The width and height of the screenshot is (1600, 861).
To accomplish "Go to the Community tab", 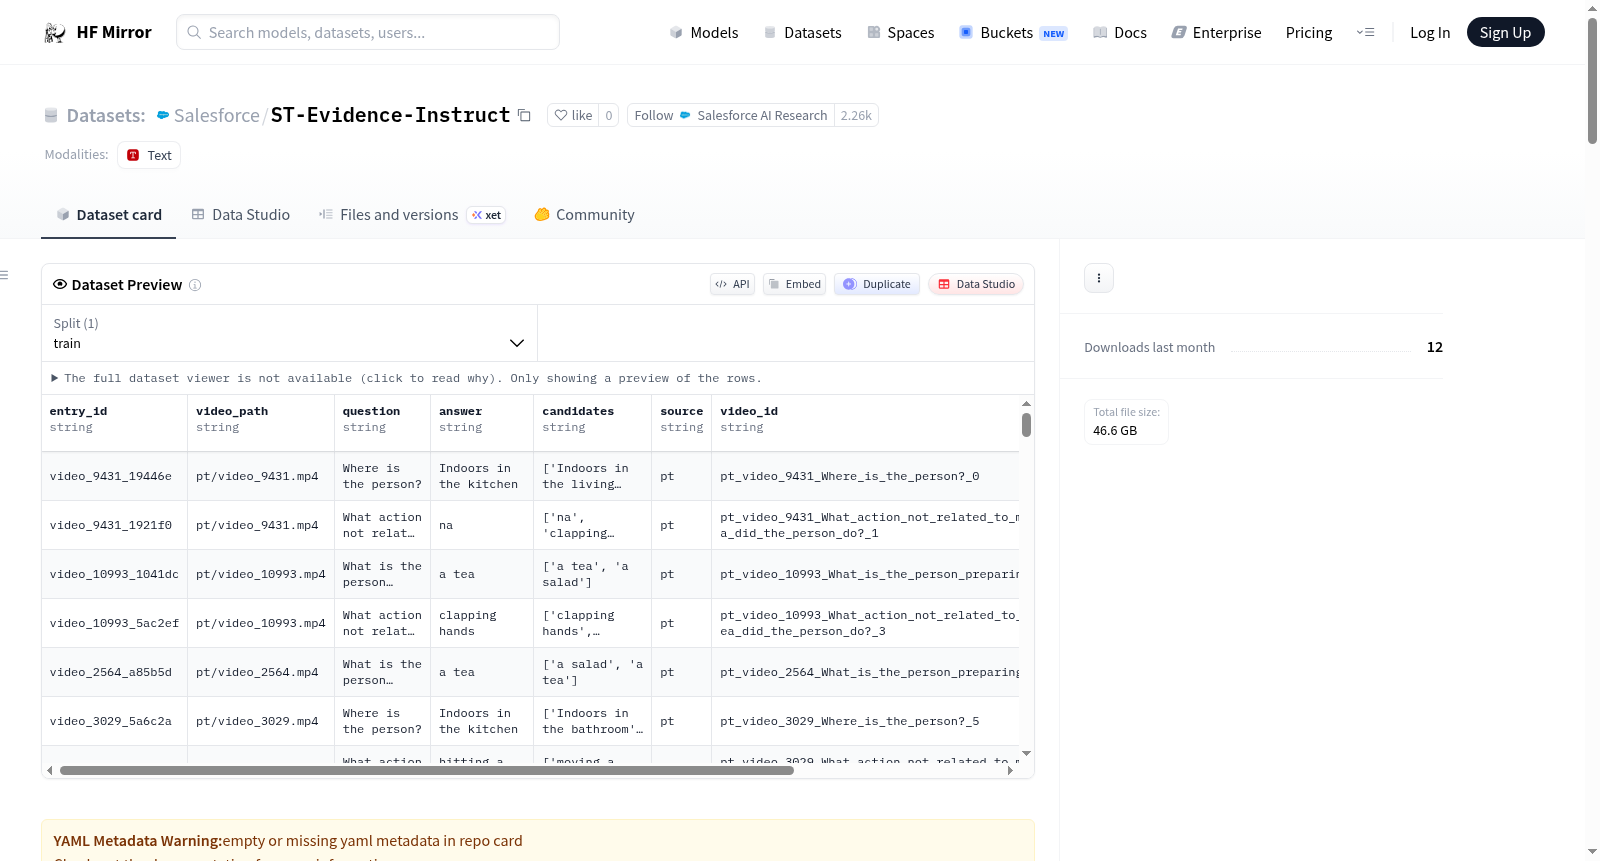I will click(x=584, y=215).
